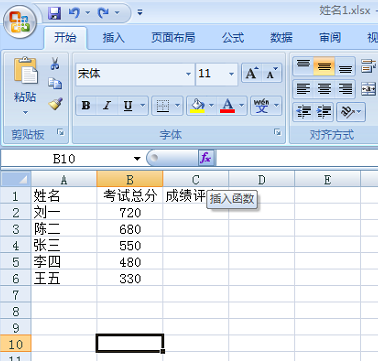Screen dimensions: 378x361
Task: Open the Office button menu
Action: click(x=20, y=22)
